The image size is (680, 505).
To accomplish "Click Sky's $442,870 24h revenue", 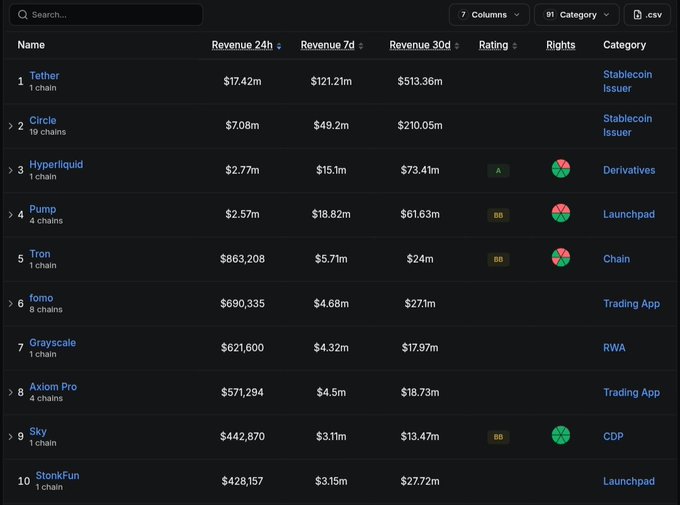I will (242, 436).
